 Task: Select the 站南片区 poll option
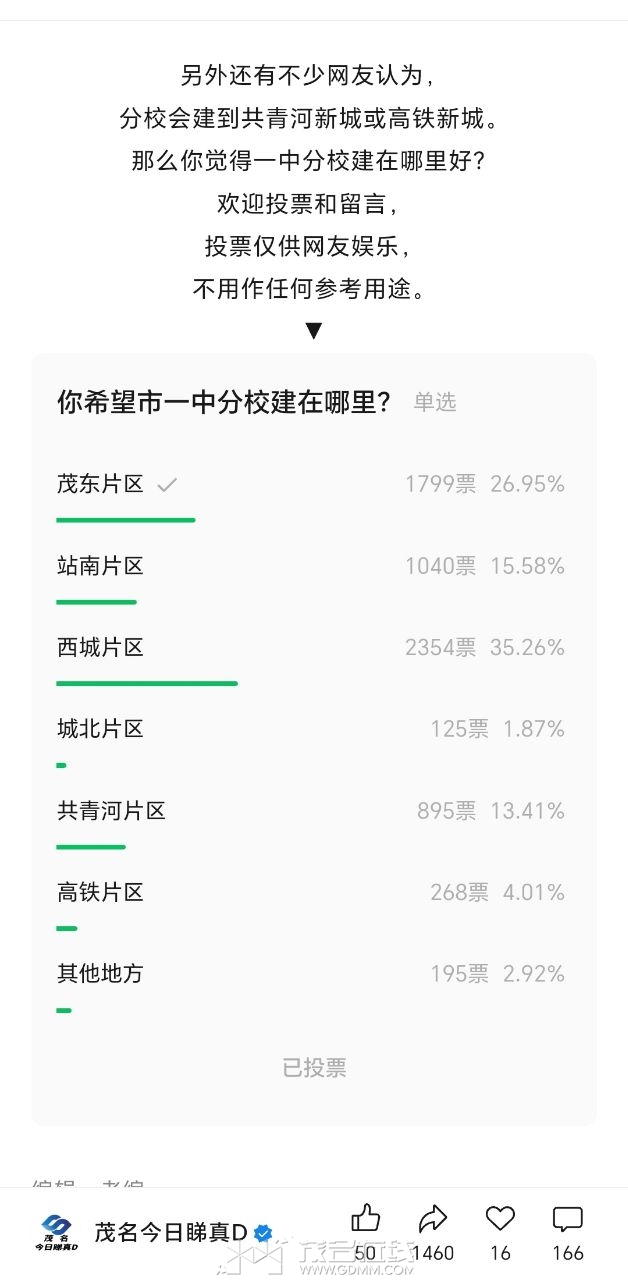313,578
